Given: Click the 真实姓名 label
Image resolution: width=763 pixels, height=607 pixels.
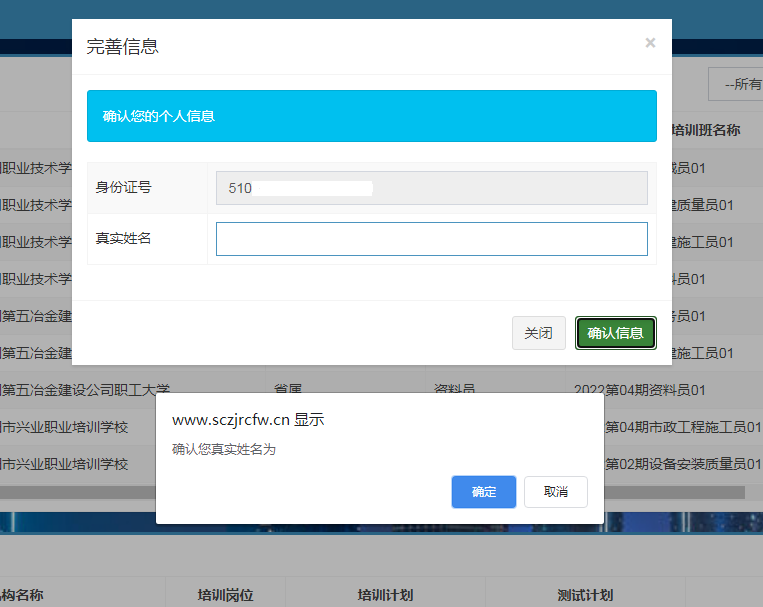Looking at the screenshot, I should click(124, 239).
